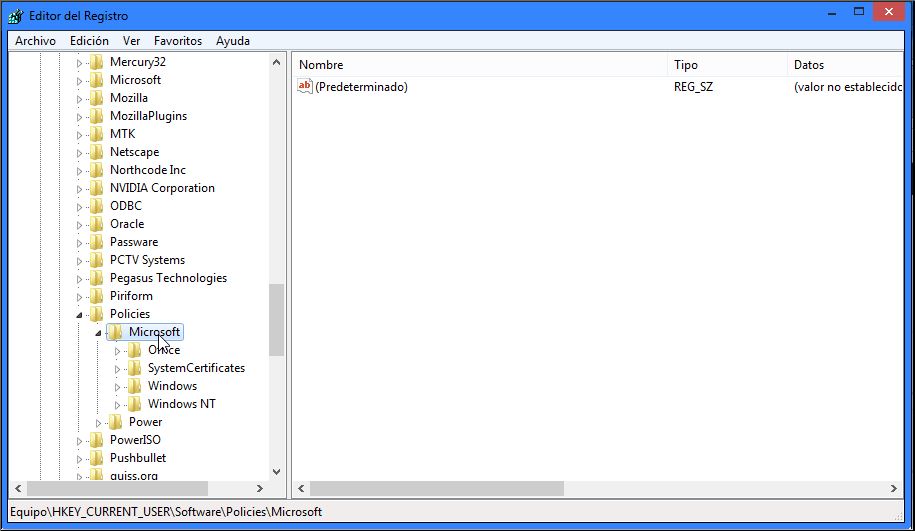Expand the NVIDIA Corporation key
The image size is (915, 531).
click(79, 189)
